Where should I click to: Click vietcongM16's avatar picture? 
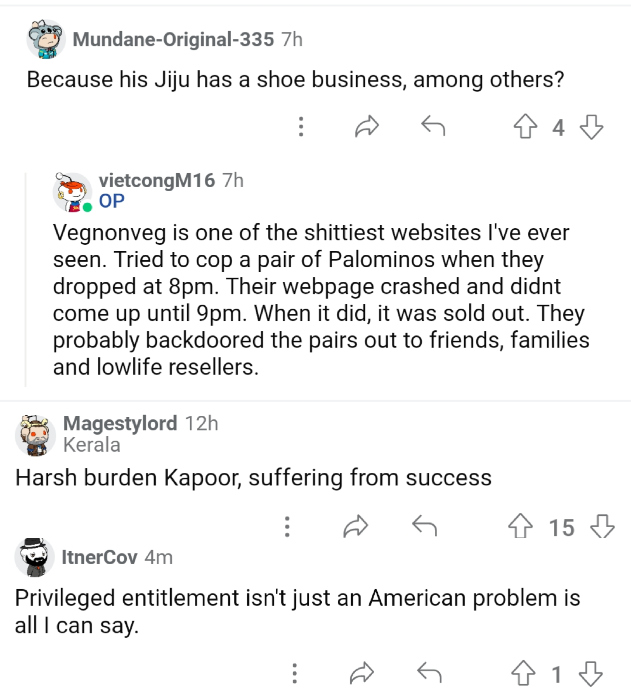tap(71, 190)
